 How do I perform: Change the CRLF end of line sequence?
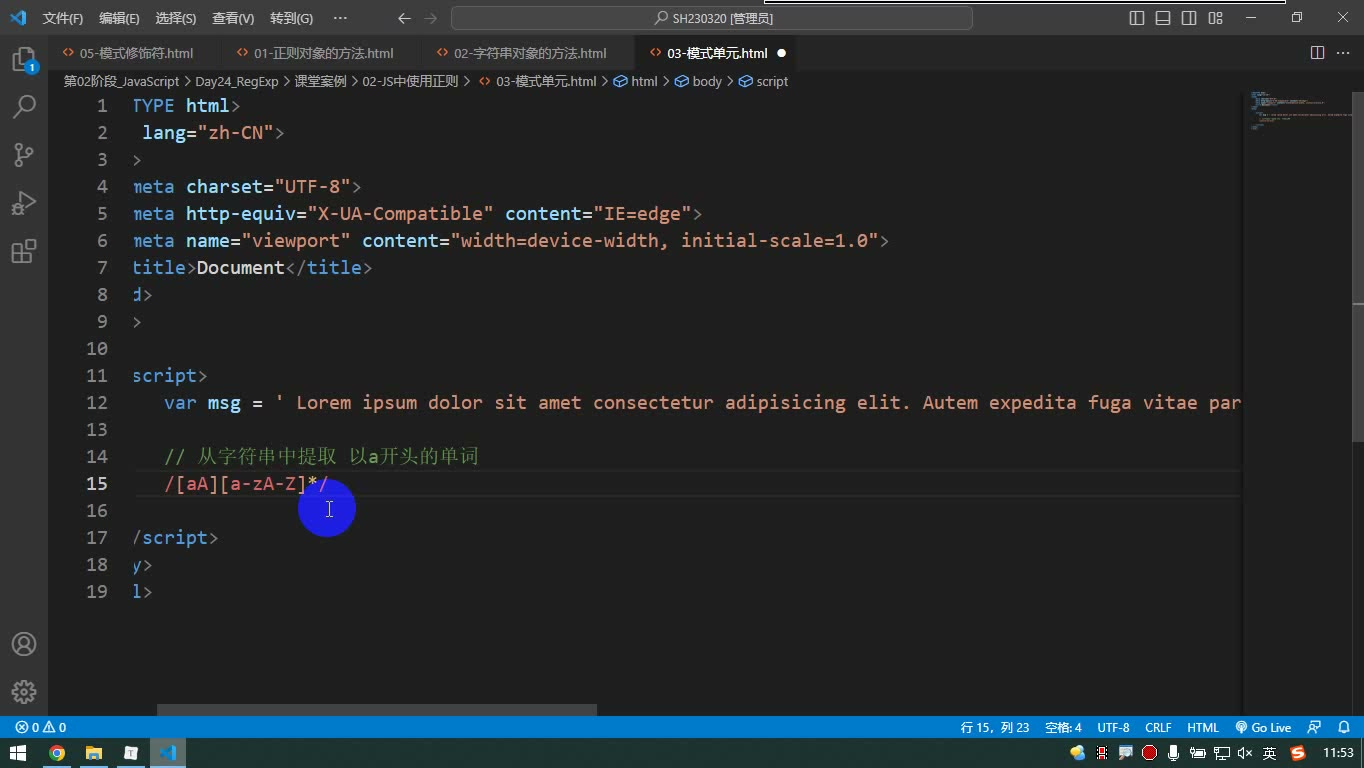click(1158, 727)
